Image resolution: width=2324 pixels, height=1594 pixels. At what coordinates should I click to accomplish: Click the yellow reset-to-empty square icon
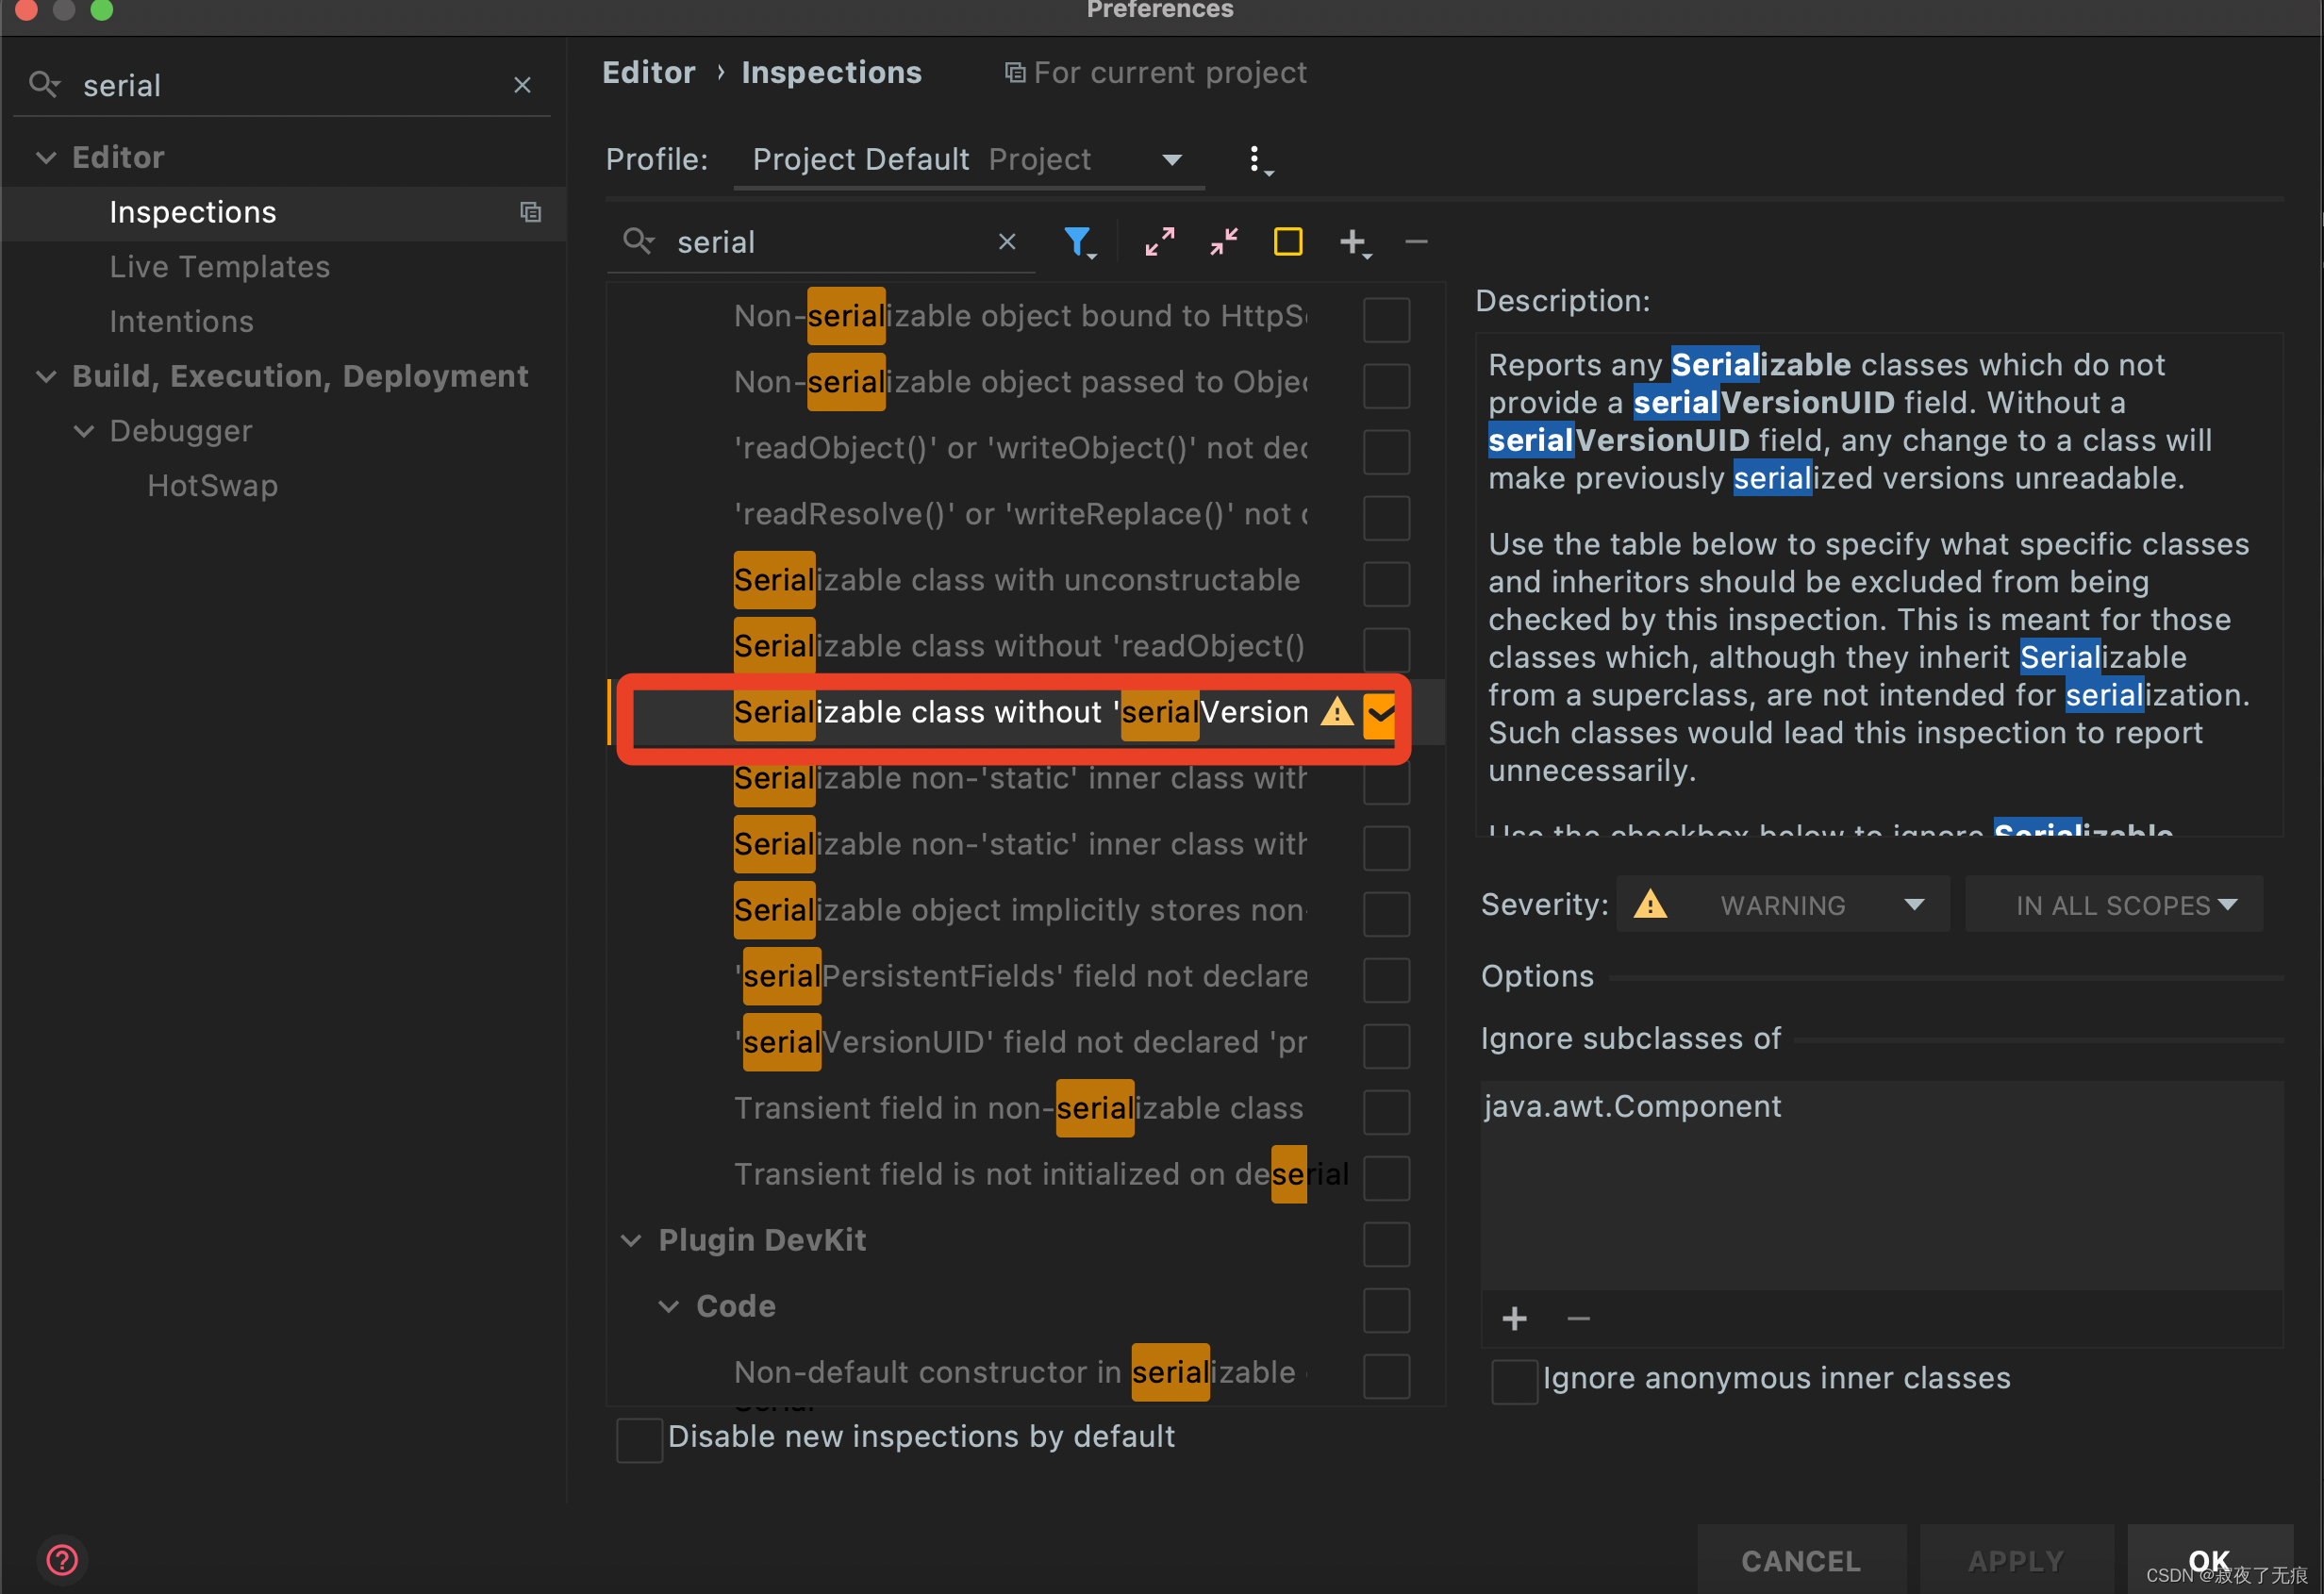pos(1287,241)
